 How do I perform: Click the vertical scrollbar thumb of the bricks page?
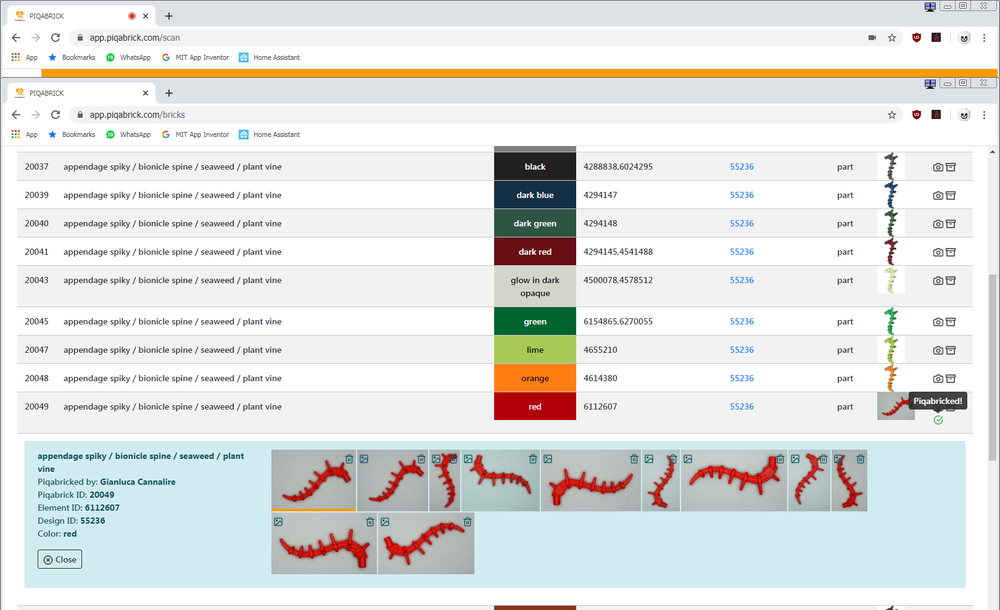point(992,367)
